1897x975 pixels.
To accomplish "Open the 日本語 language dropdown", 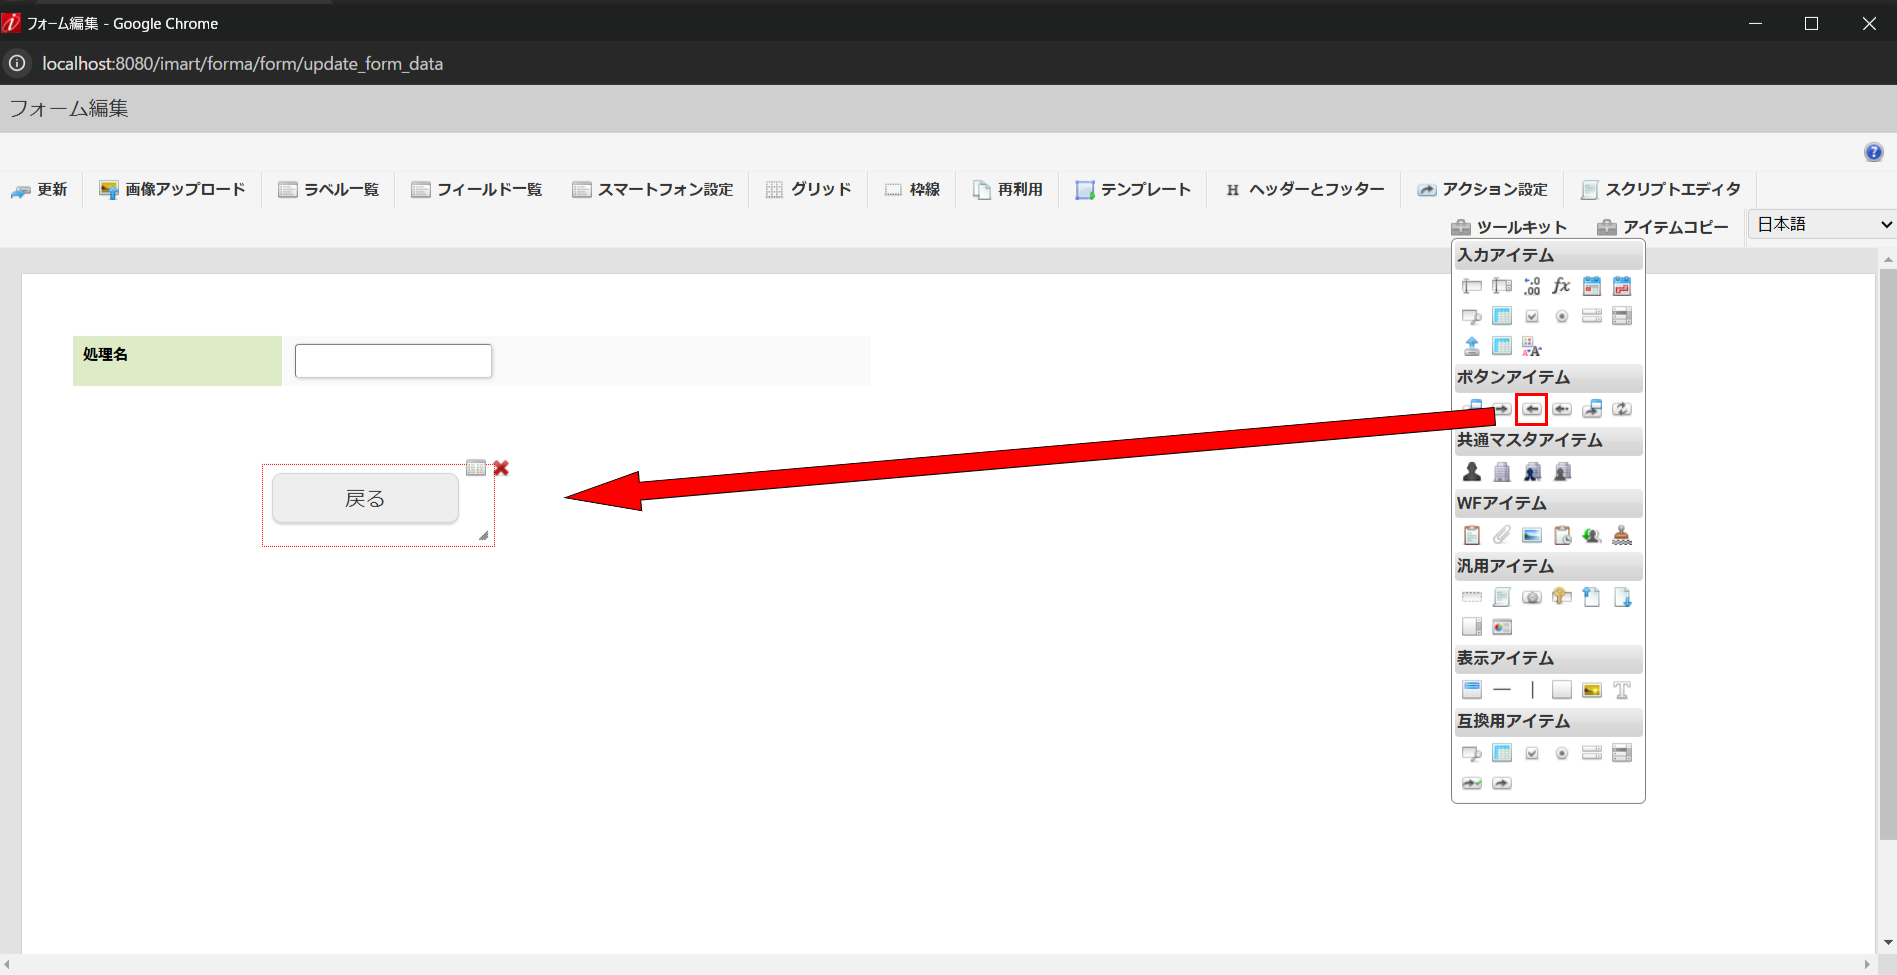I will tap(1822, 225).
